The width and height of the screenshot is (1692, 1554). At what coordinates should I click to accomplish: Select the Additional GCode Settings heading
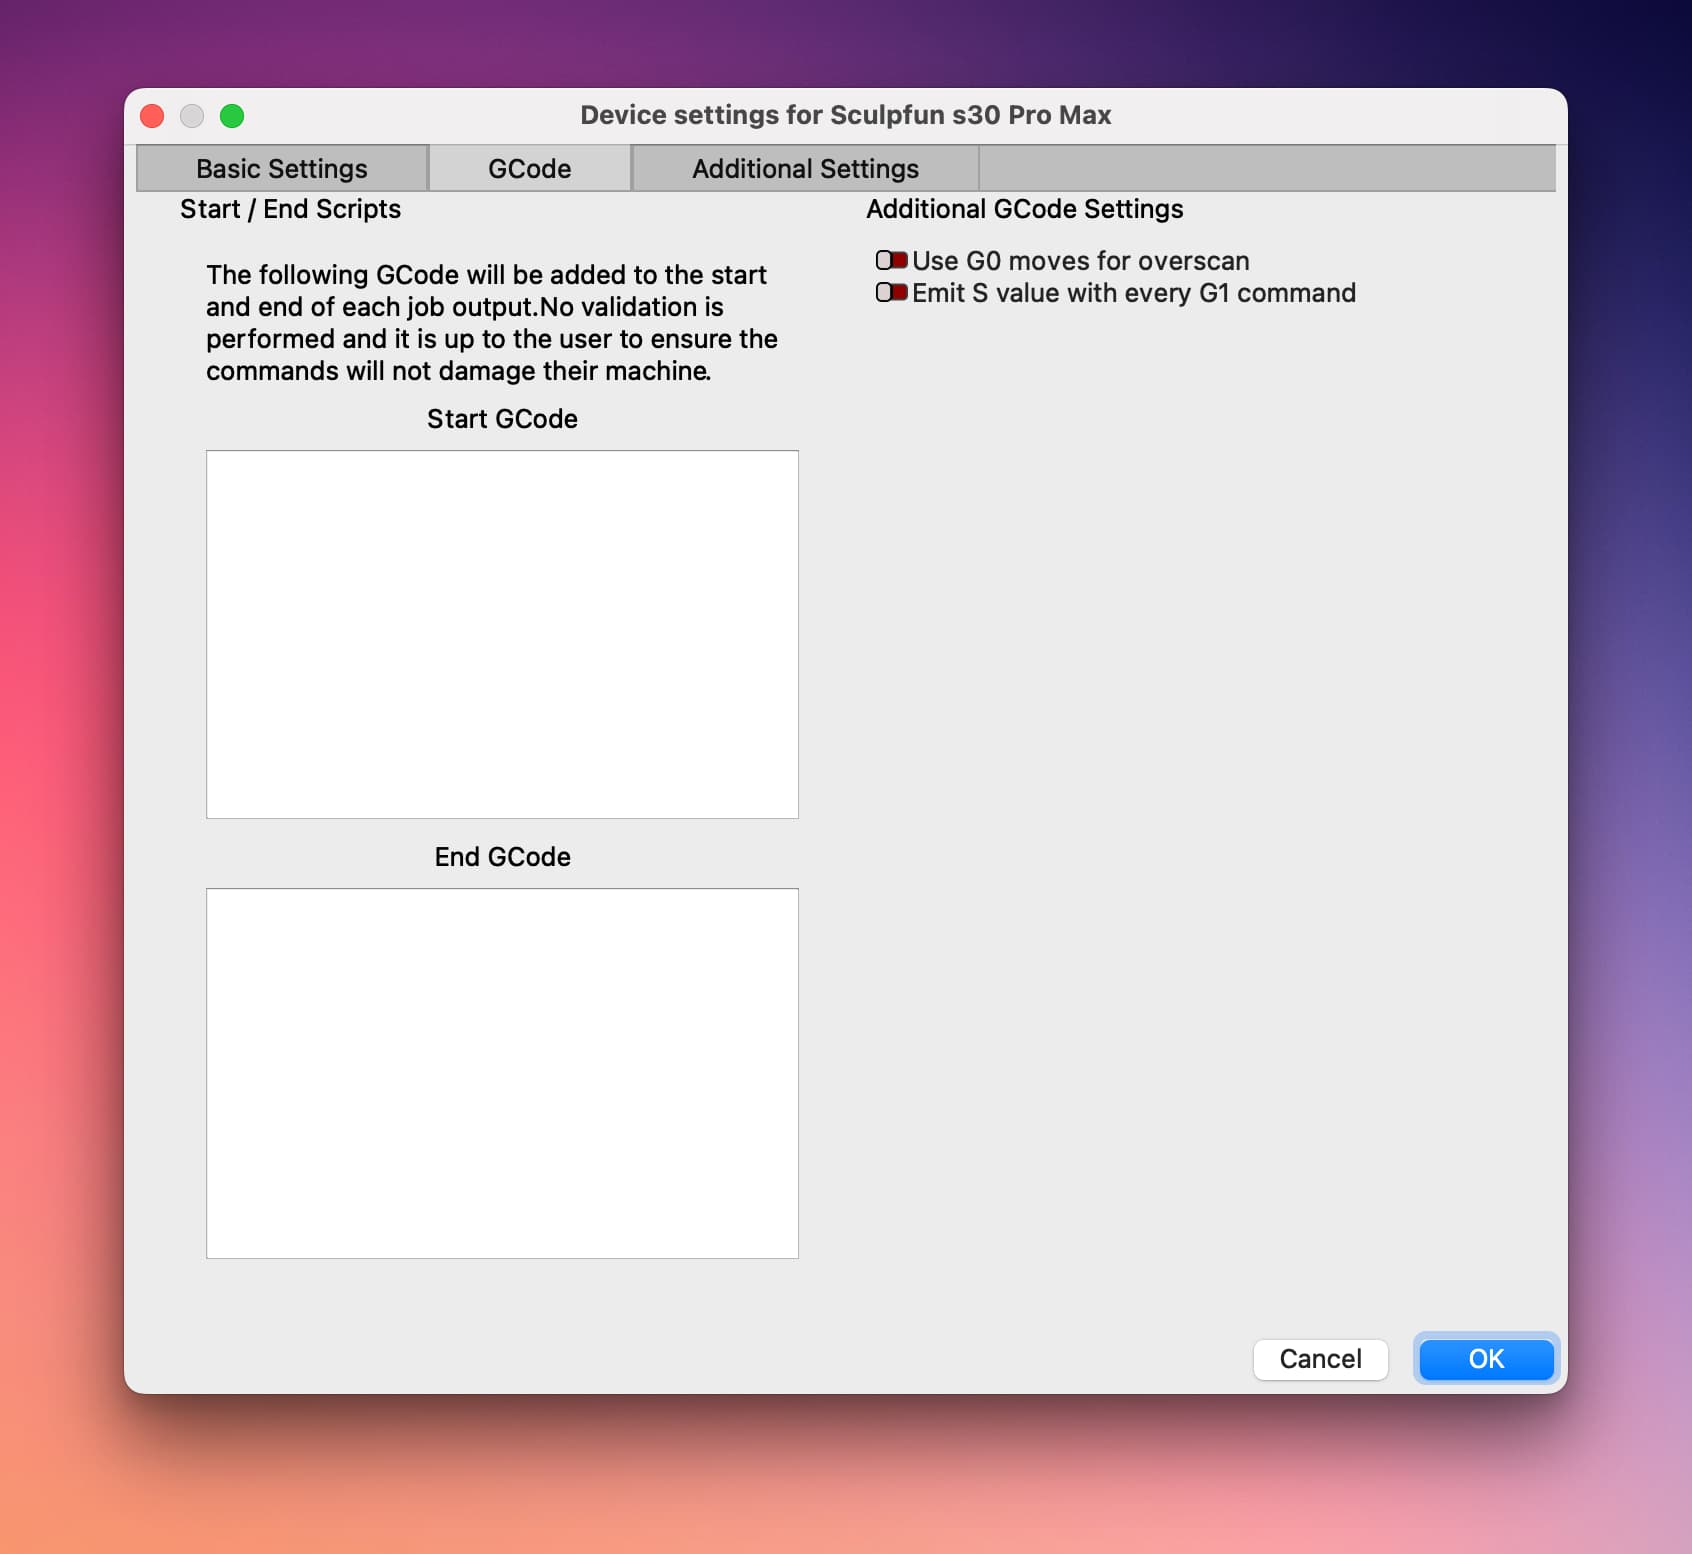(1024, 209)
